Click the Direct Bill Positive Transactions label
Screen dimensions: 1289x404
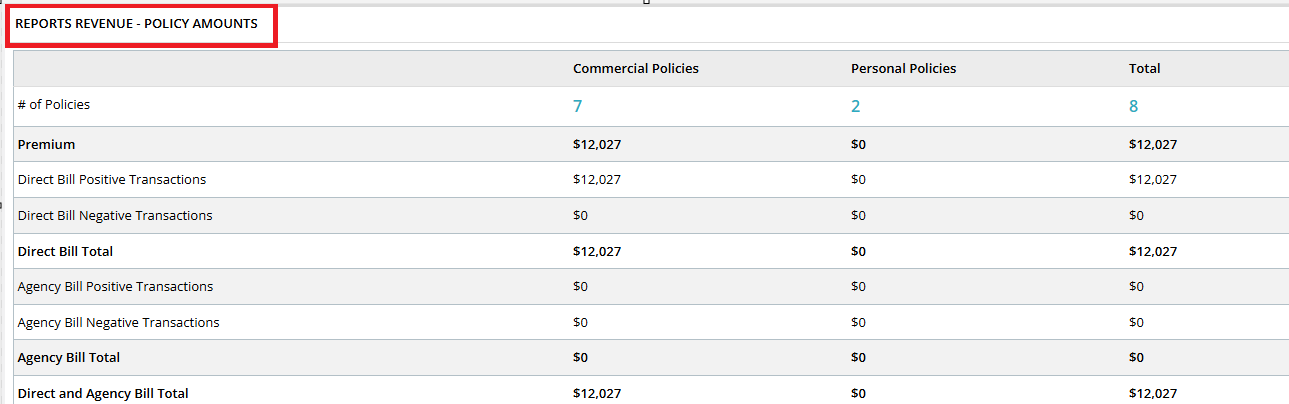point(112,180)
